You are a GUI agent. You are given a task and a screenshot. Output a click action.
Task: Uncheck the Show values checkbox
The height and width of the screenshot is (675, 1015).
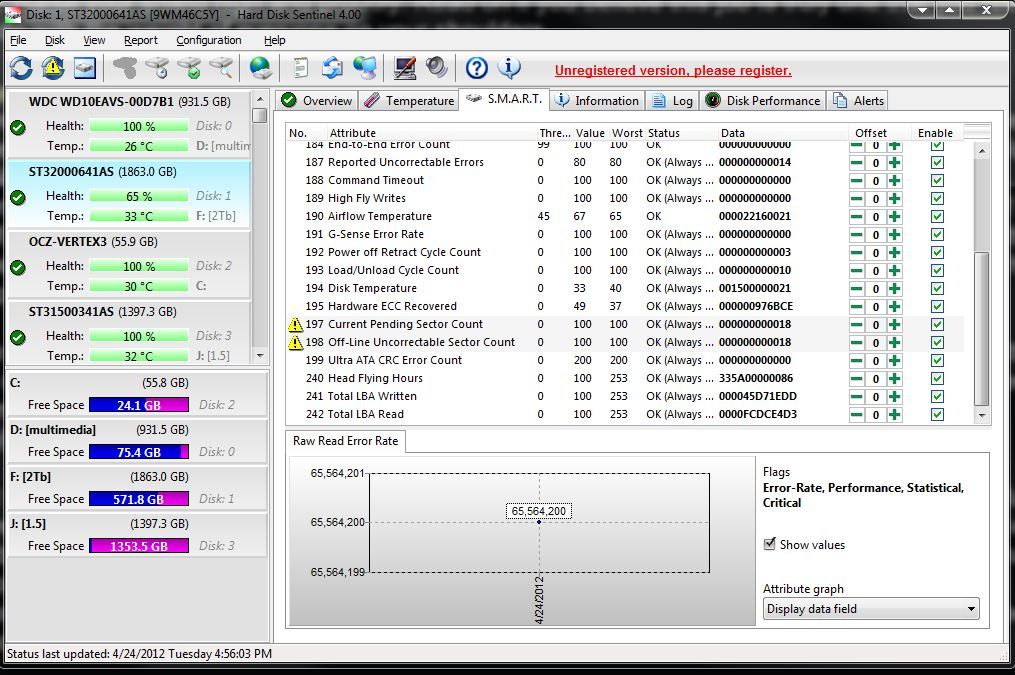coord(770,544)
